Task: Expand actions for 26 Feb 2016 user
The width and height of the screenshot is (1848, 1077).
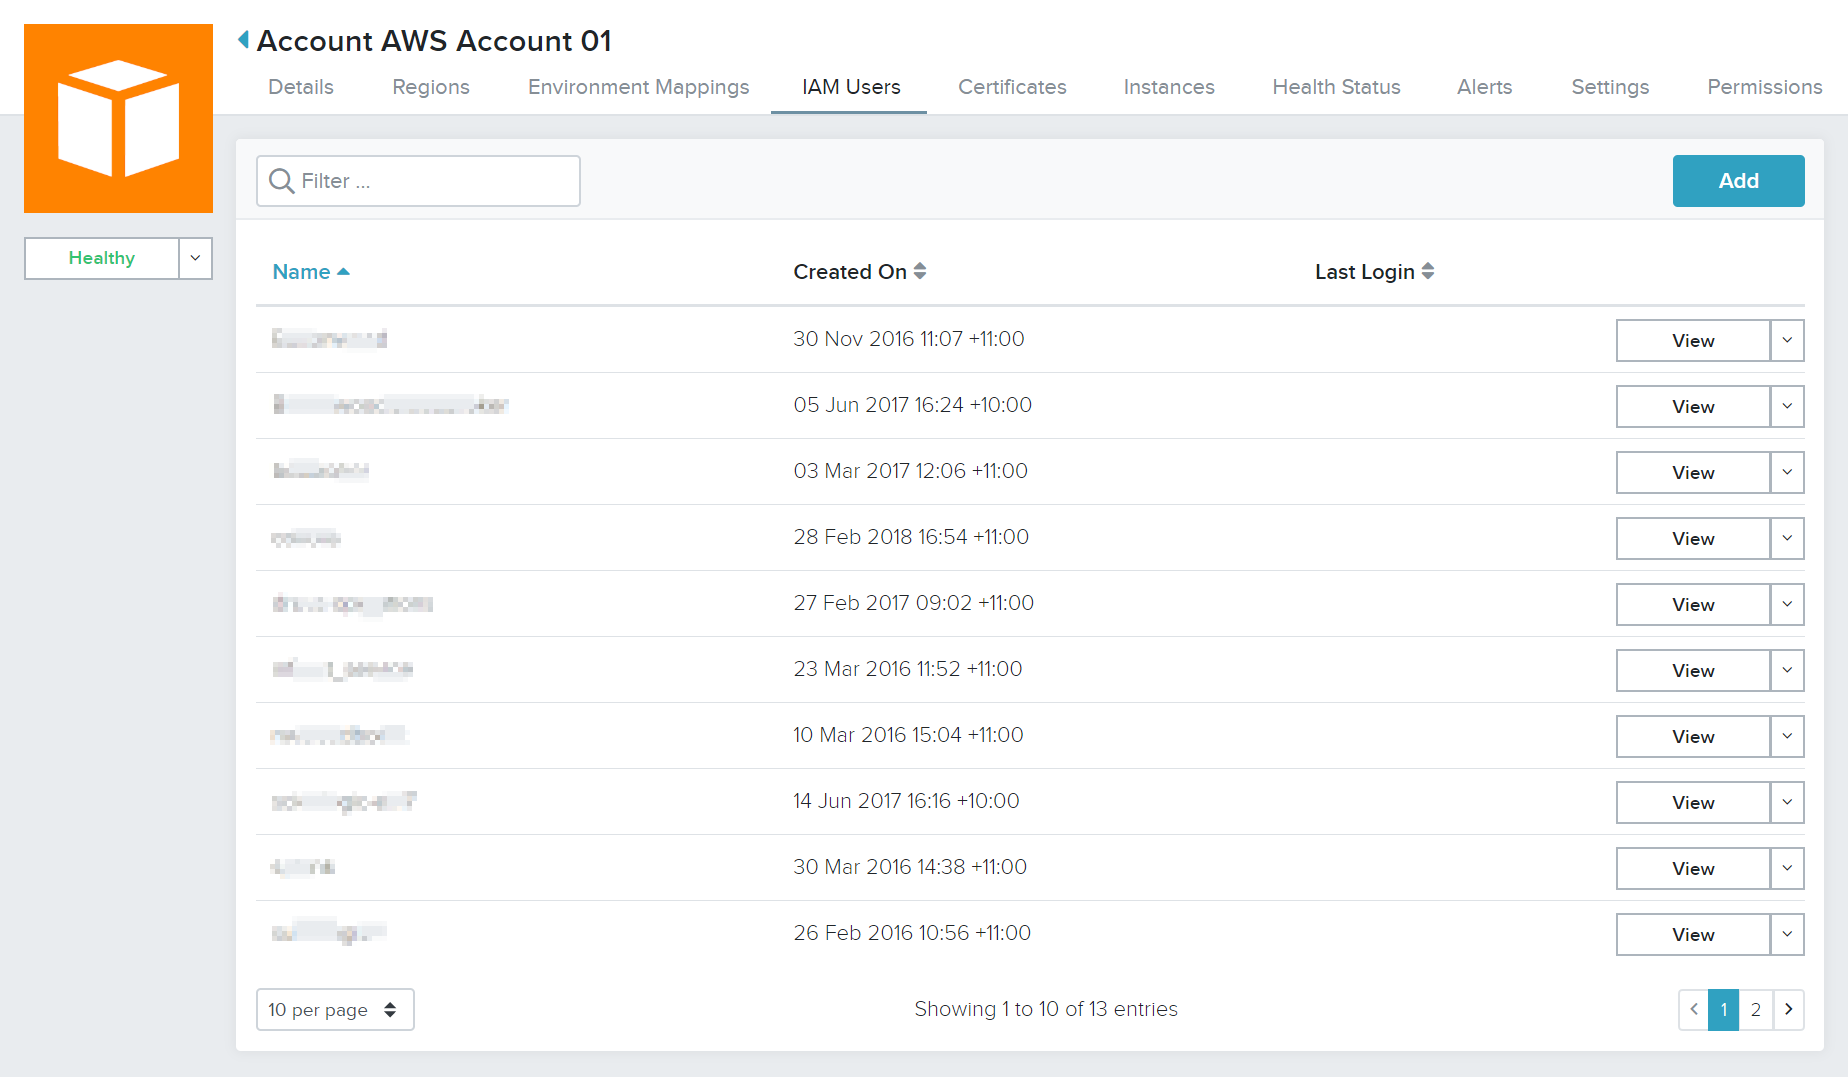Action: tap(1787, 935)
